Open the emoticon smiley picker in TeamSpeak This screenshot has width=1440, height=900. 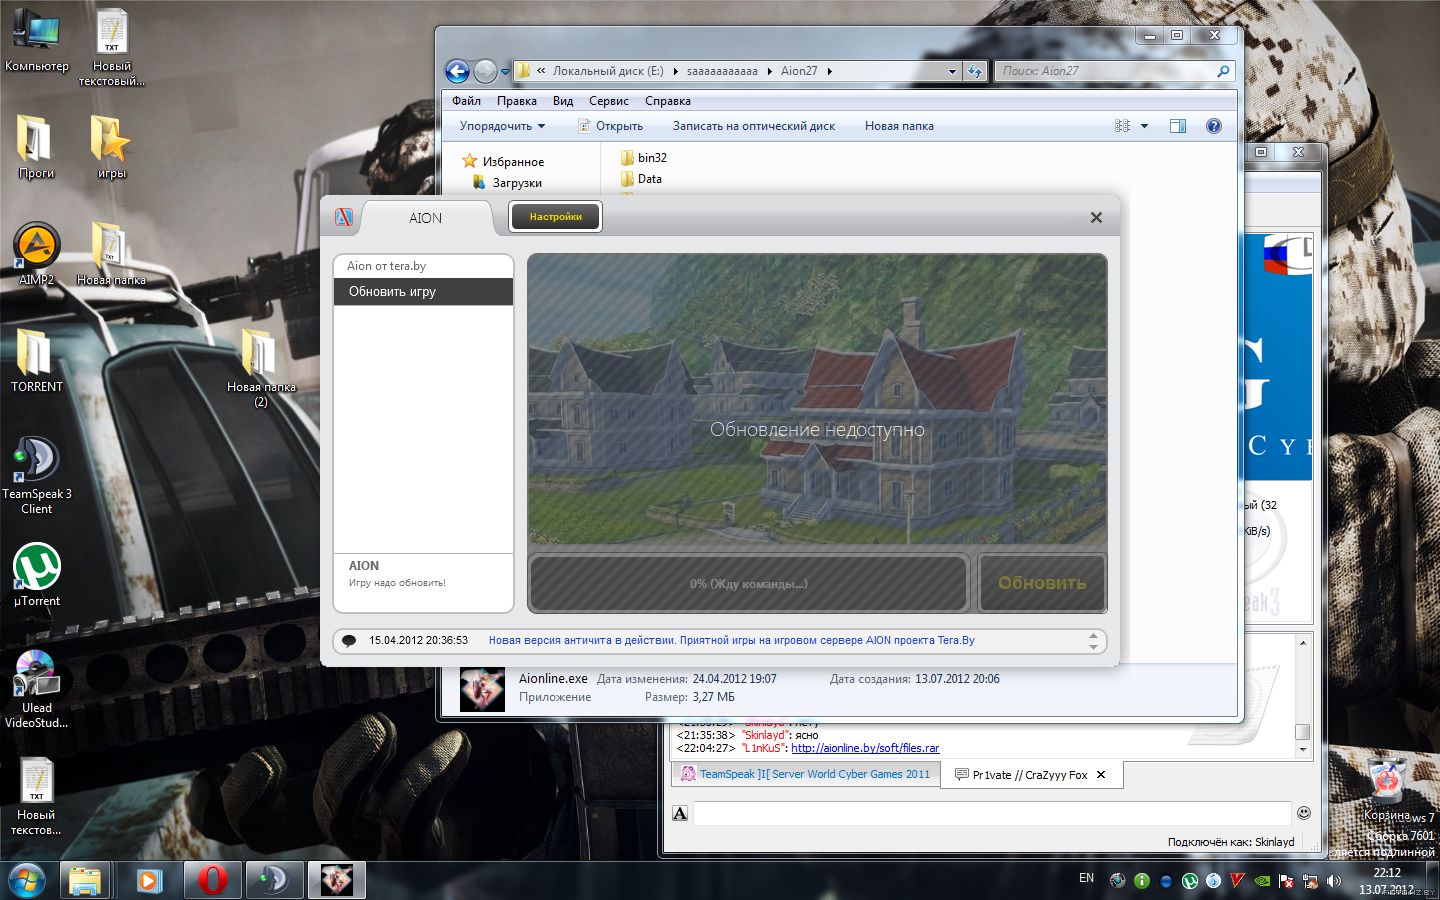(1304, 813)
